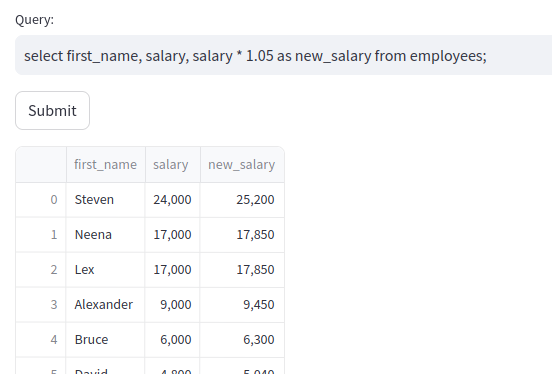The height and width of the screenshot is (374, 552).
Task: Sort by the salary column header
Action: 172,165
